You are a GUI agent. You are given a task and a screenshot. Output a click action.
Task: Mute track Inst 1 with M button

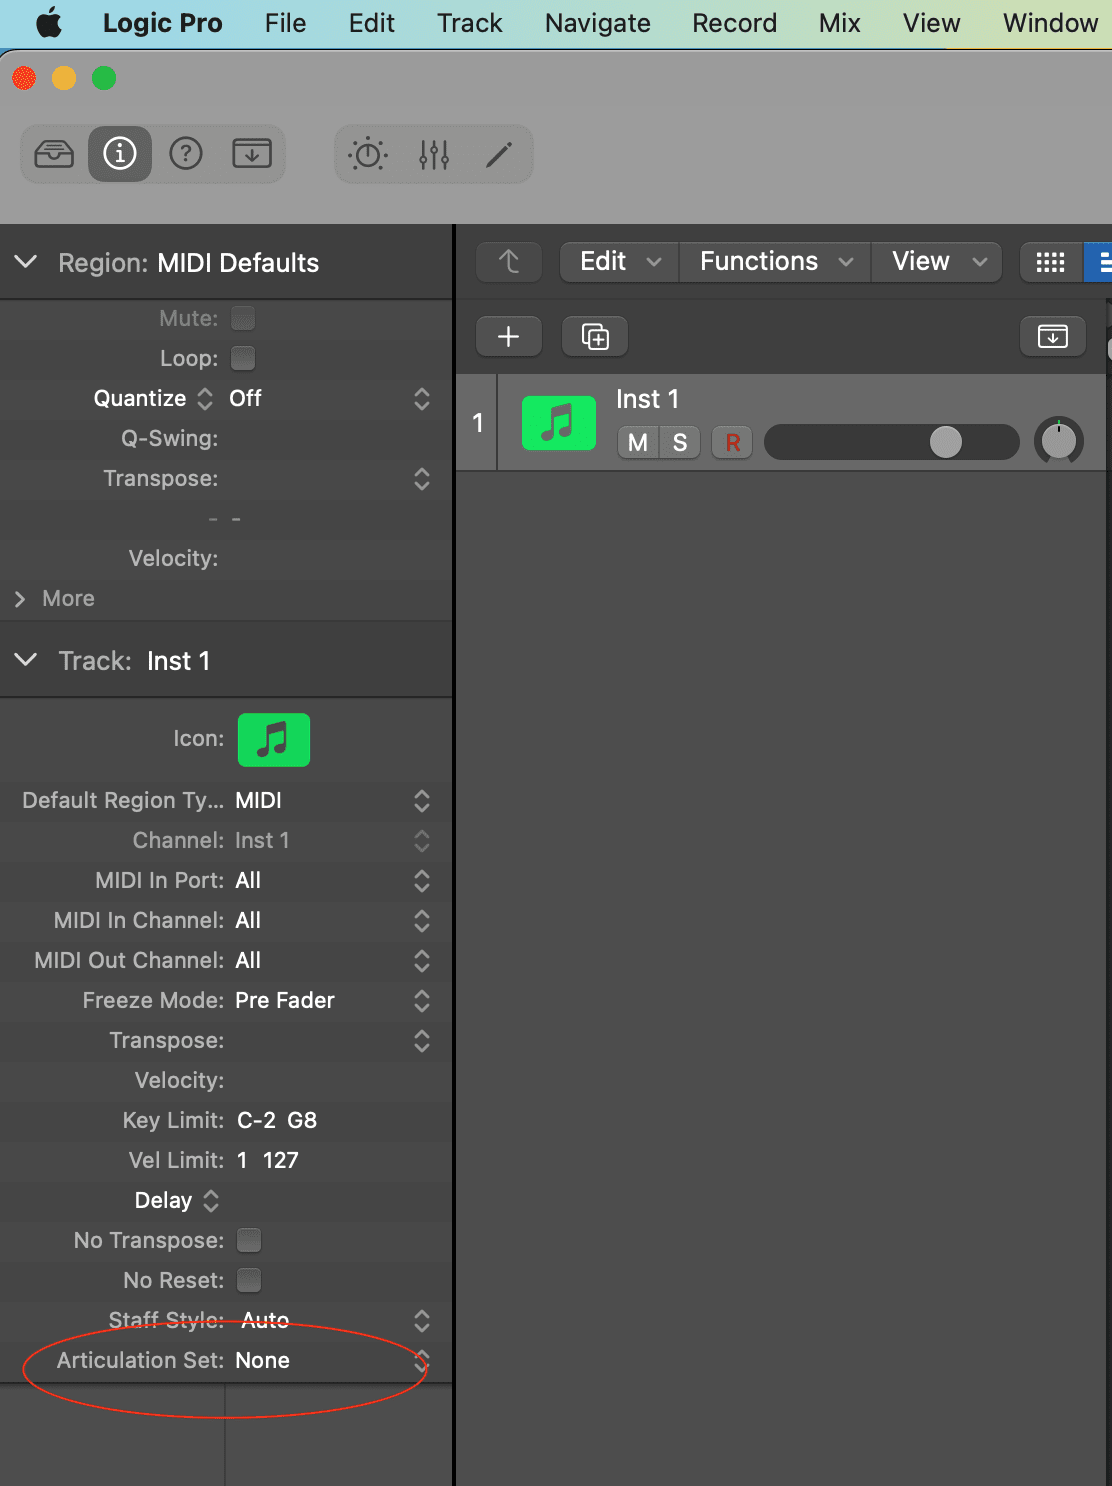638,442
